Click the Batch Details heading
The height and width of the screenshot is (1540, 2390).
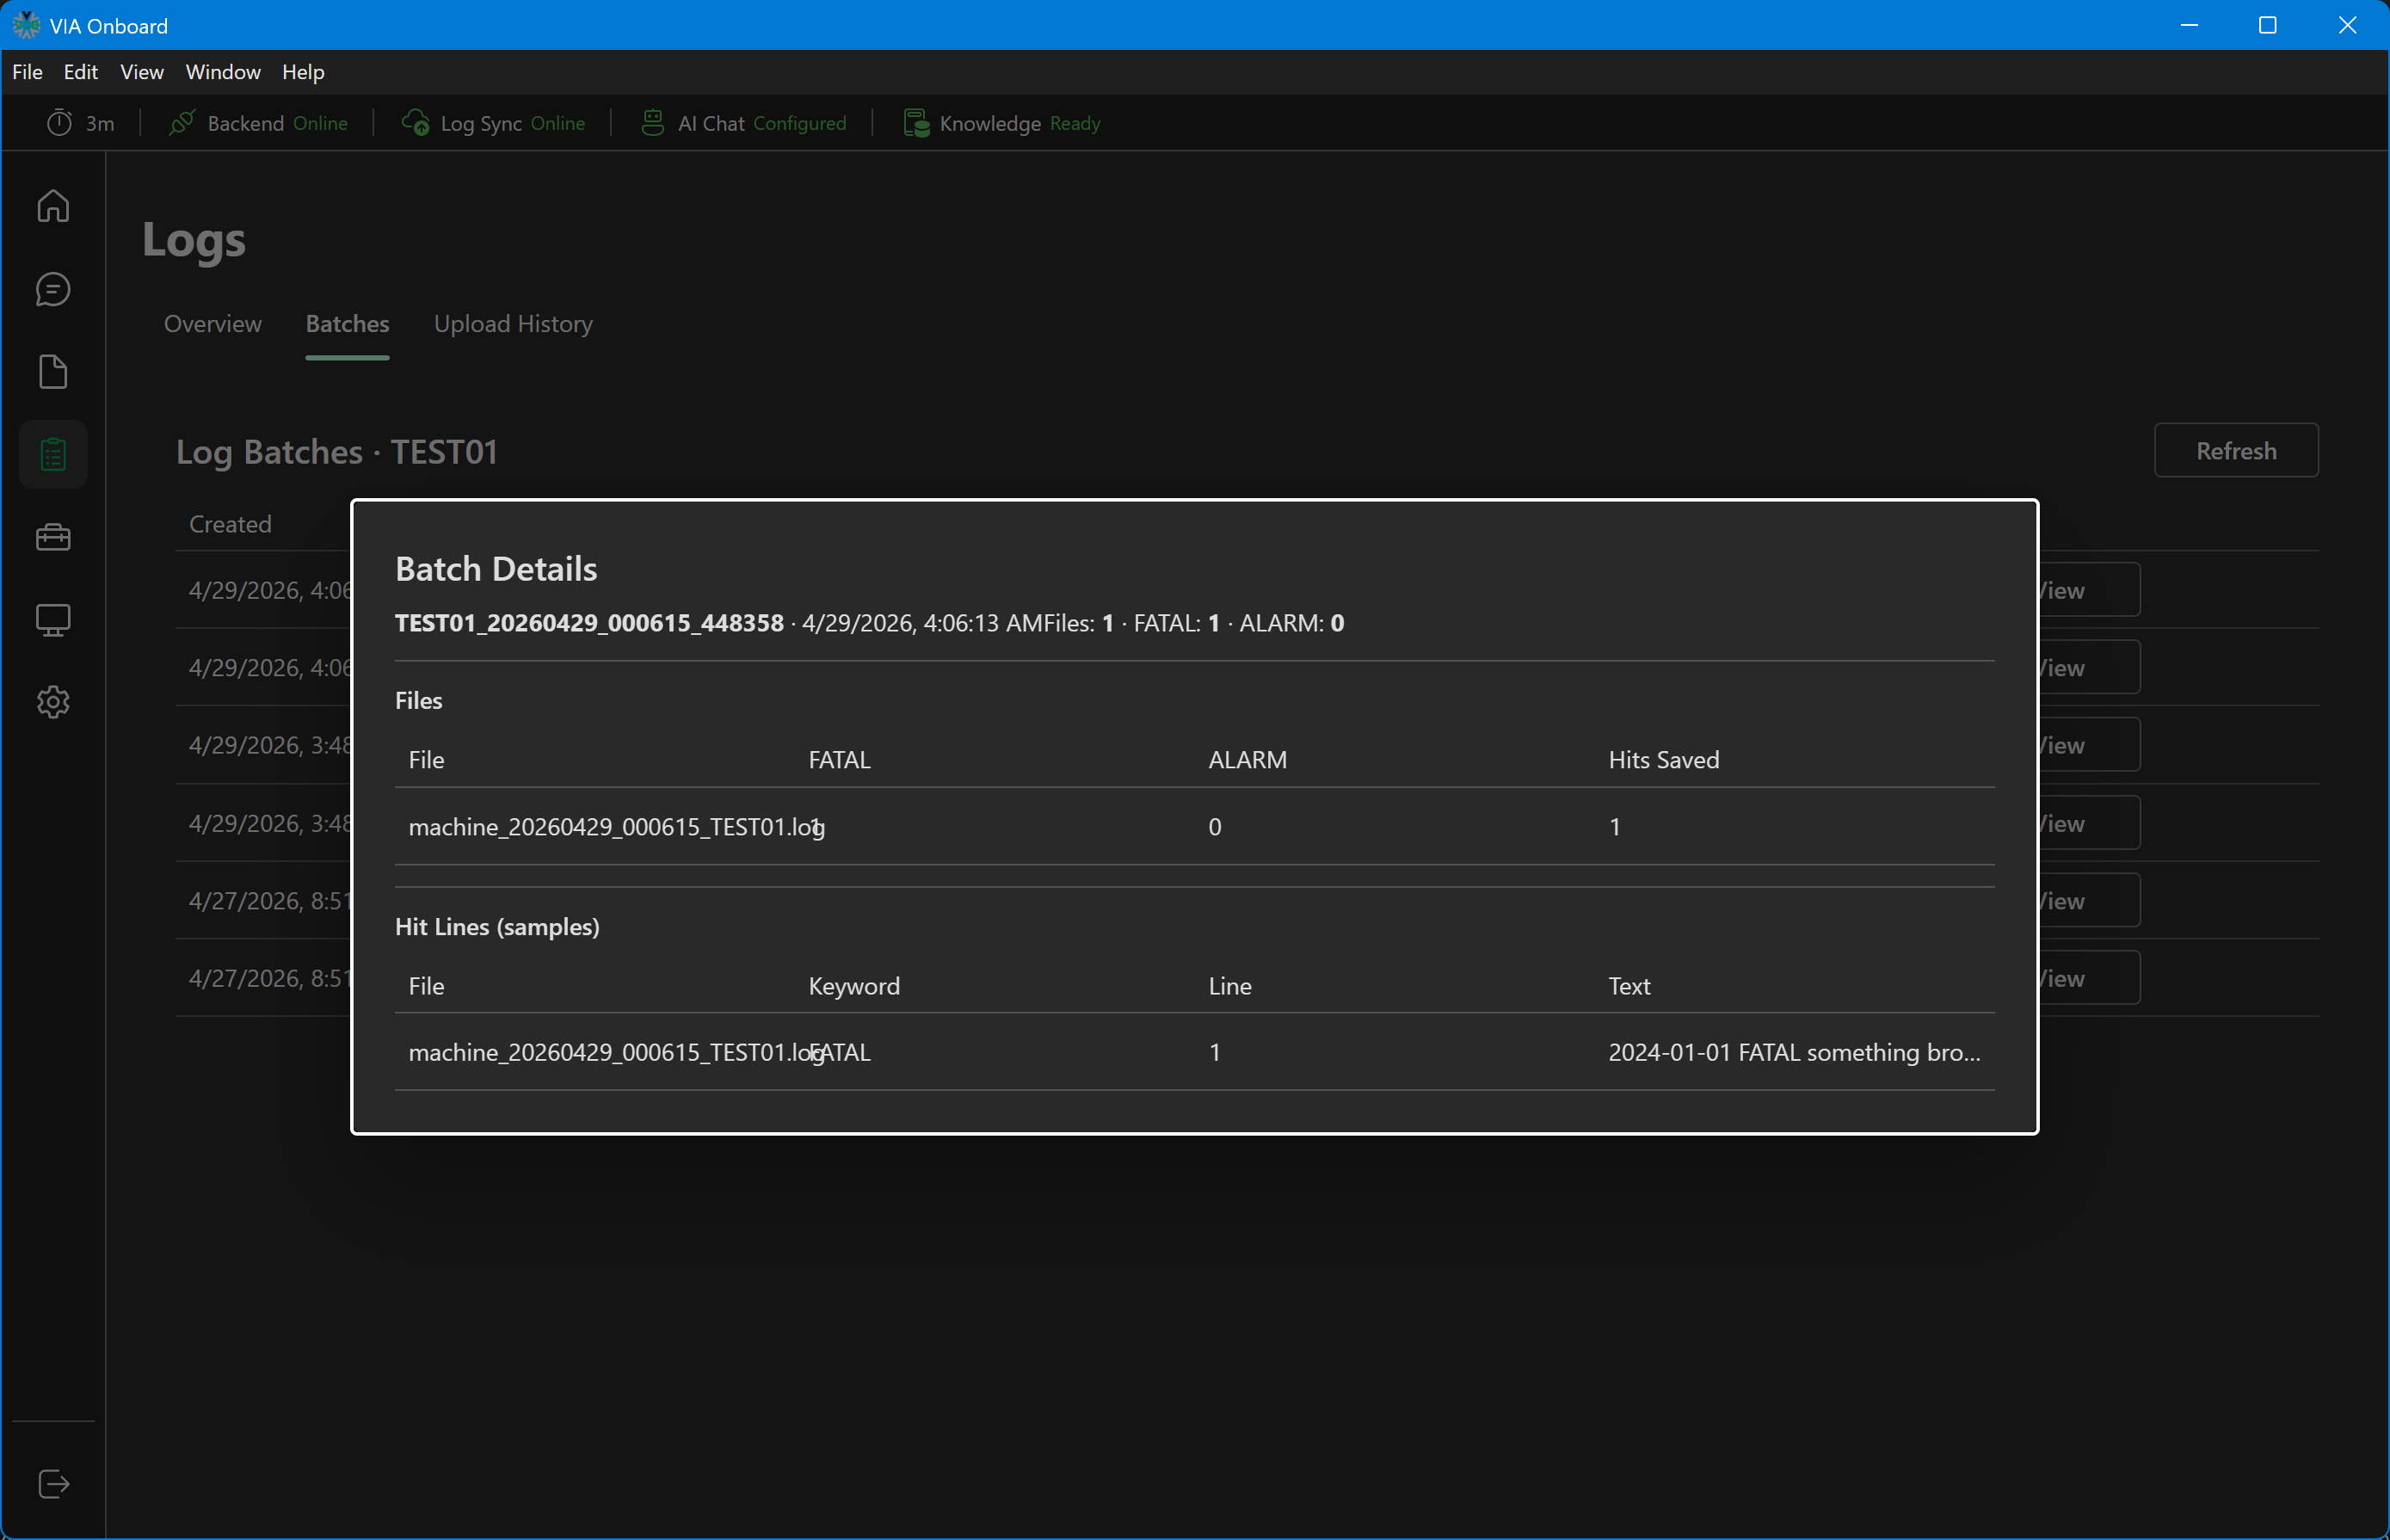coord(496,569)
